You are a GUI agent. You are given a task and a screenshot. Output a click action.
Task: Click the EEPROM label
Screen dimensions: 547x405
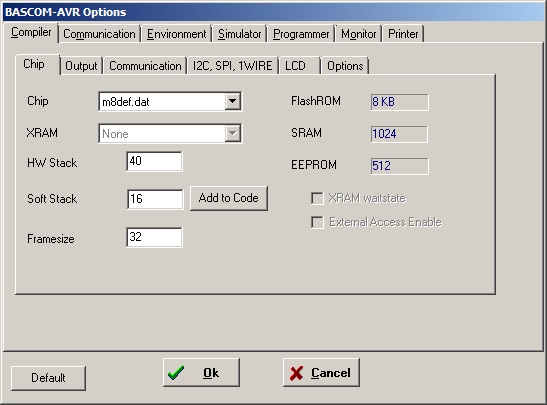pyautogui.click(x=314, y=165)
